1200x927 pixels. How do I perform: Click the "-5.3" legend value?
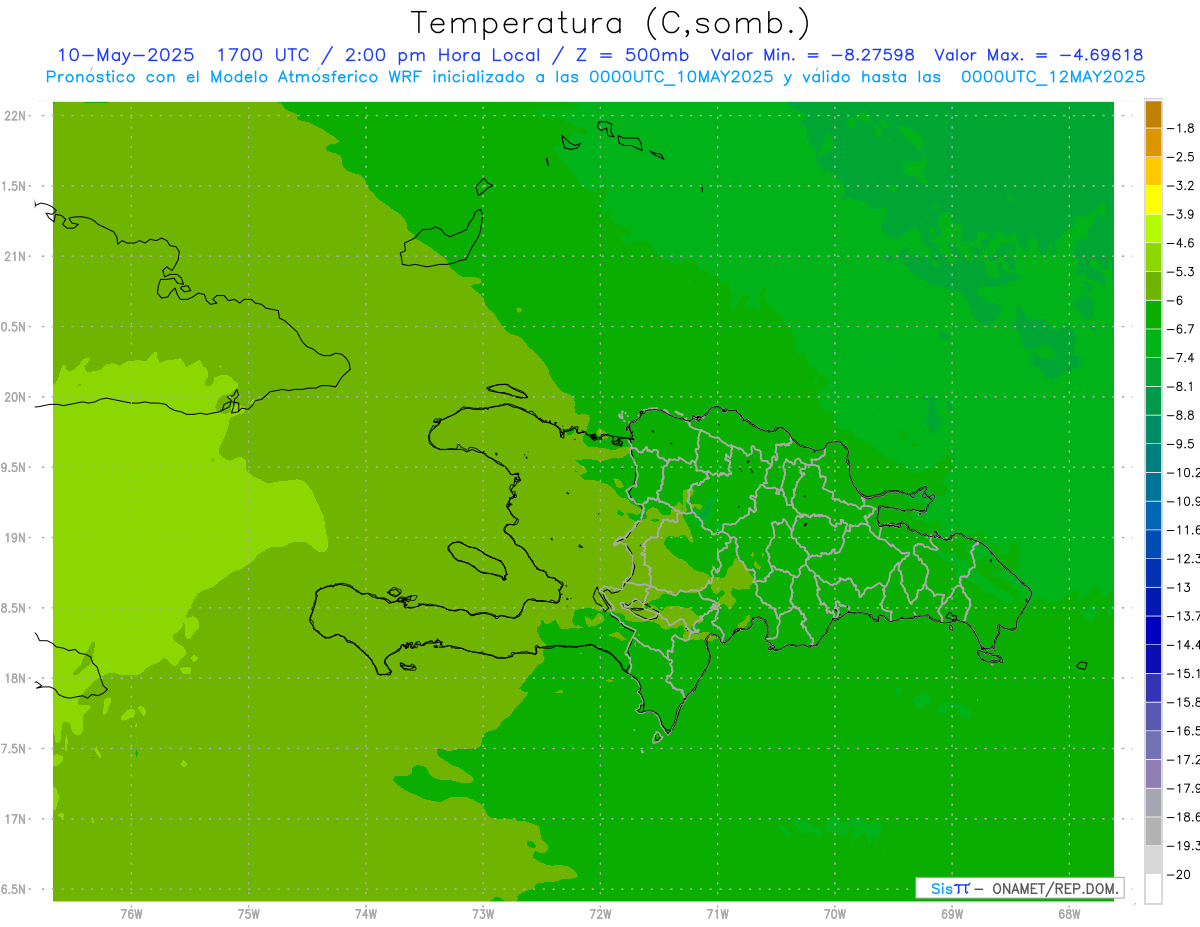[x=1181, y=271]
